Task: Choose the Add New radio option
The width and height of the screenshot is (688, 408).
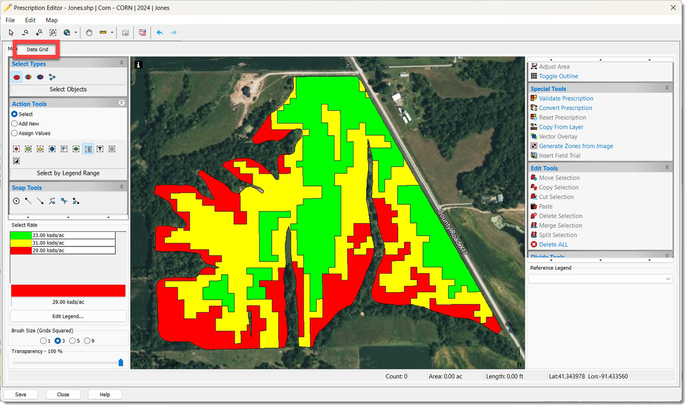Action: [14, 123]
